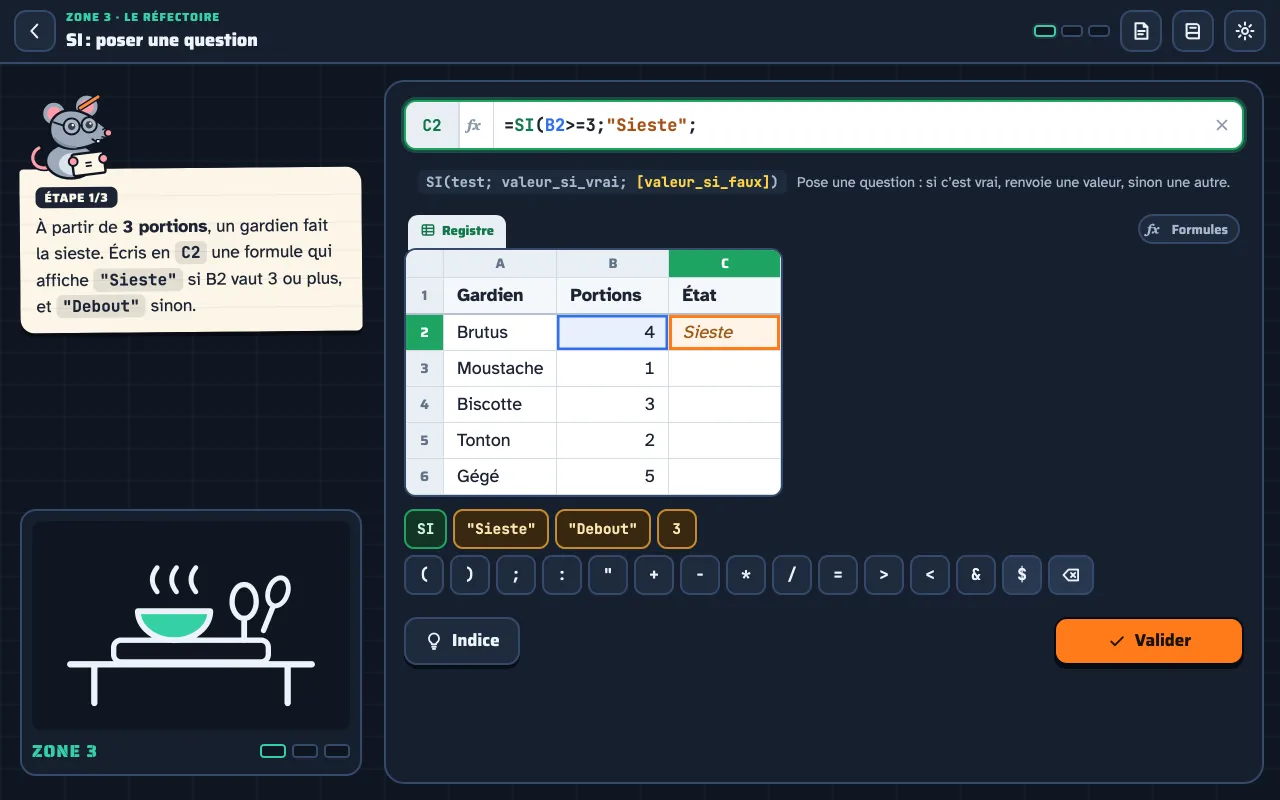Insert double-quote key
1280x800 pixels.
tap(608, 575)
